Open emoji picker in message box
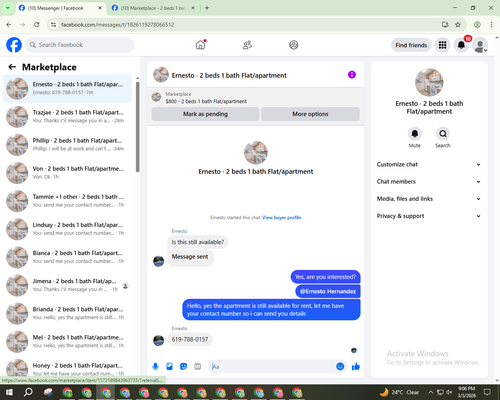This screenshot has height=400, width=500. point(340,367)
